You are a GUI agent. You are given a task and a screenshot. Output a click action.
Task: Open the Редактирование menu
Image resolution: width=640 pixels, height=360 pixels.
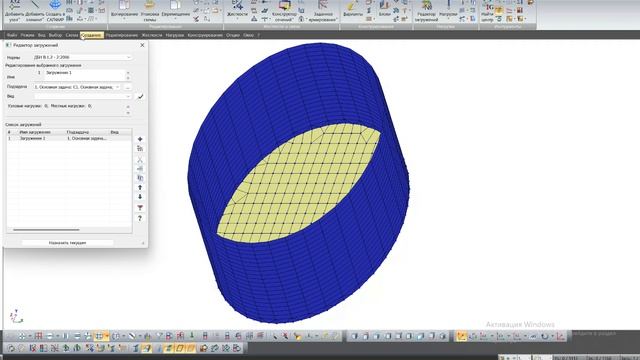[x=122, y=35]
